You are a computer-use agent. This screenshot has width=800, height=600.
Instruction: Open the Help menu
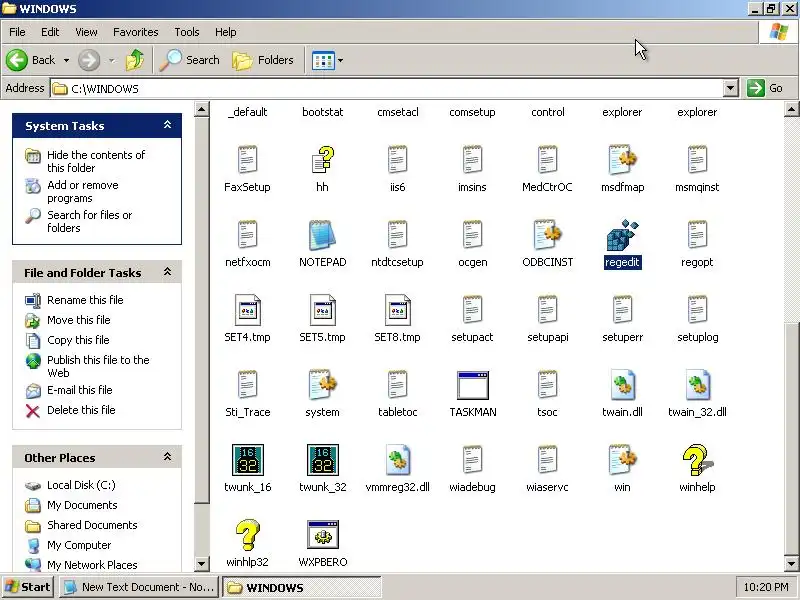pyautogui.click(x=226, y=32)
